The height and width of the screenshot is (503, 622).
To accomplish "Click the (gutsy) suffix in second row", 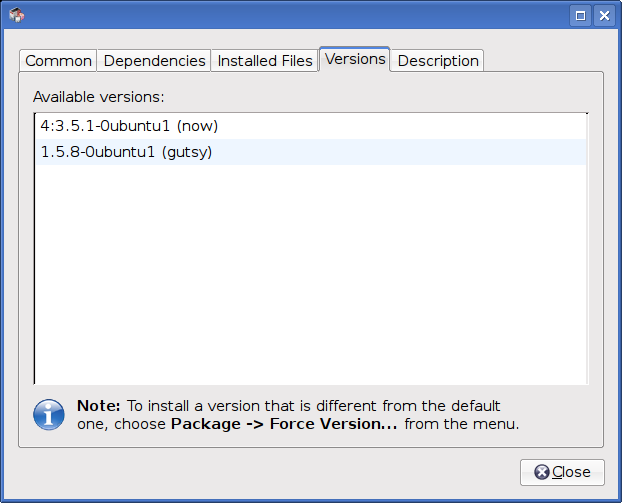I will 187,152.
